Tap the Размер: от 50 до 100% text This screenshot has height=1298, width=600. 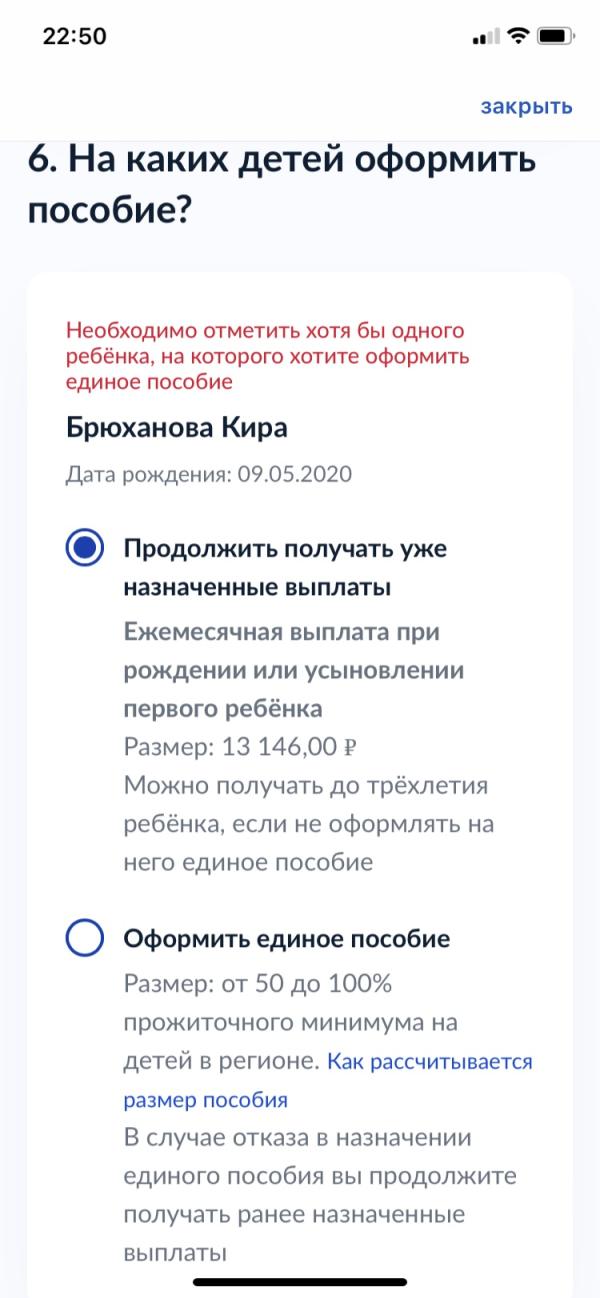tap(257, 984)
